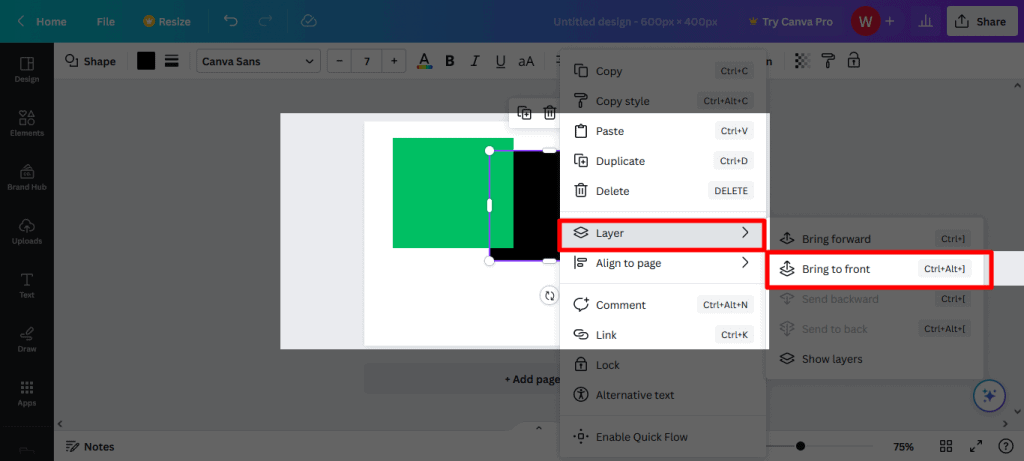Click the Canva magic assistant button
This screenshot has width=1024, height=461.
(x=989, y=396)
